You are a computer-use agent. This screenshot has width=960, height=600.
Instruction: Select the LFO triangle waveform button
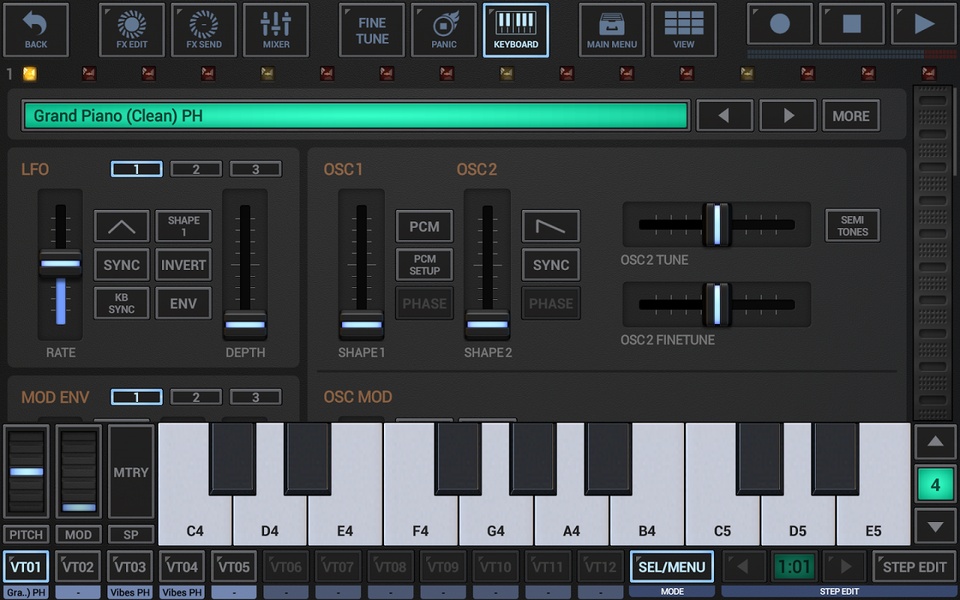coord(121,227)
